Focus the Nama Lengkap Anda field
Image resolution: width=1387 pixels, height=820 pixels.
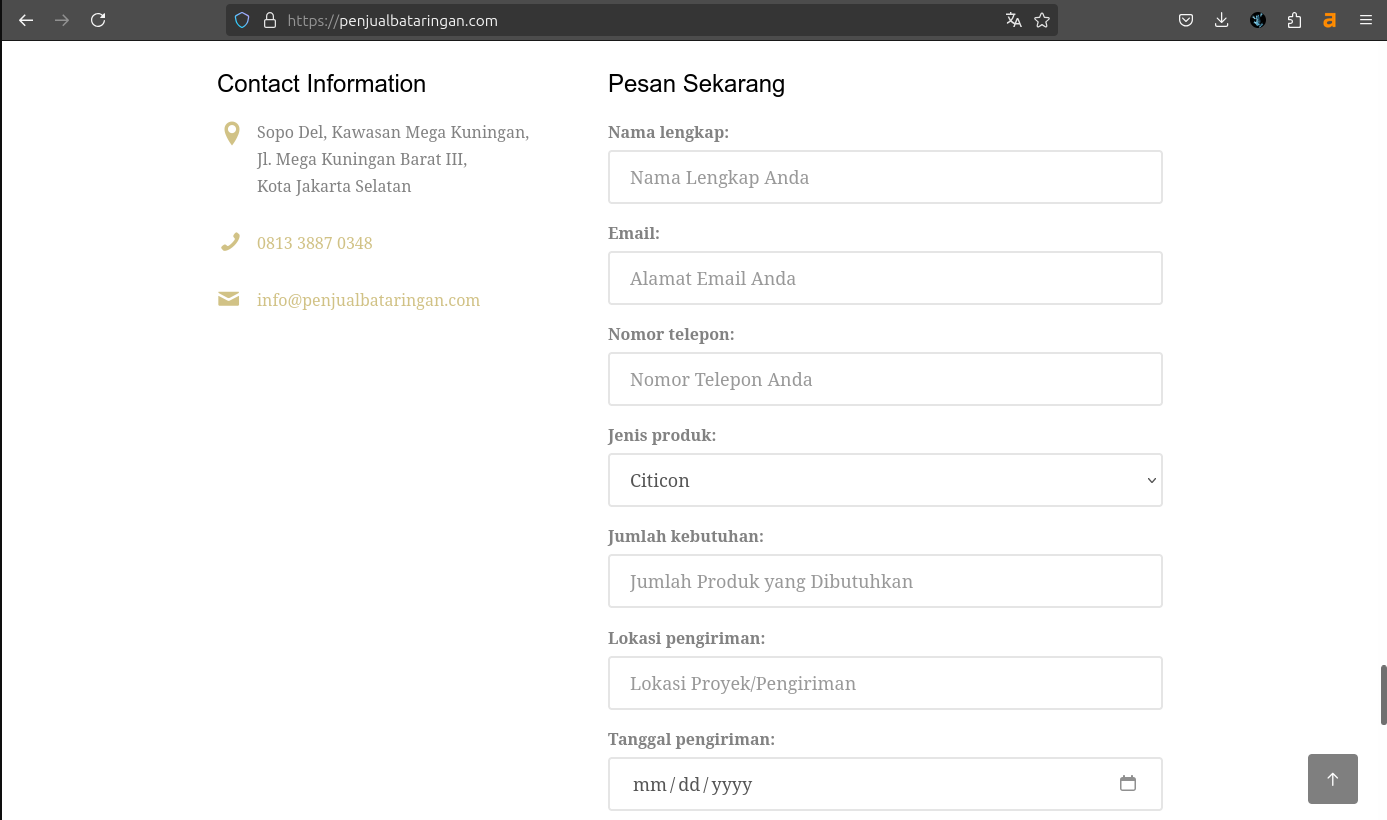coord(885,177)
